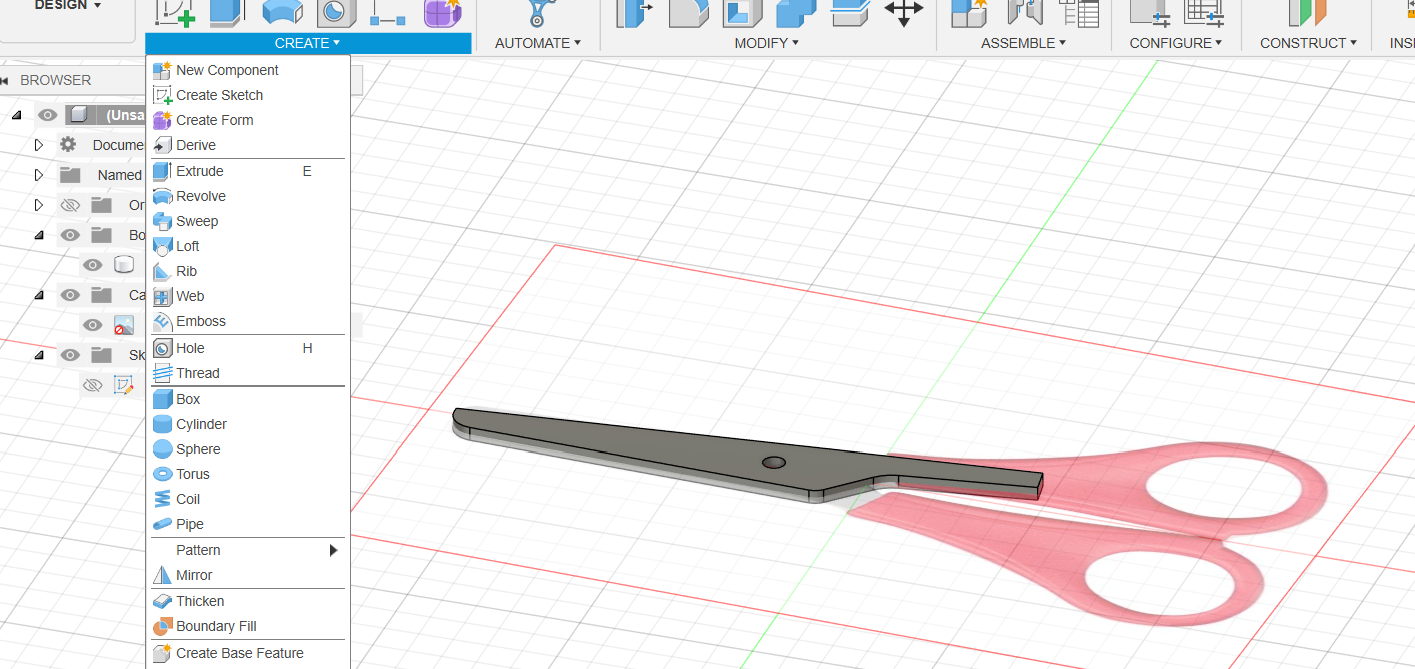Viewport: 1415px width, 669px height.
Task: Select Torus from the Create menu
Action: [248, 474]
